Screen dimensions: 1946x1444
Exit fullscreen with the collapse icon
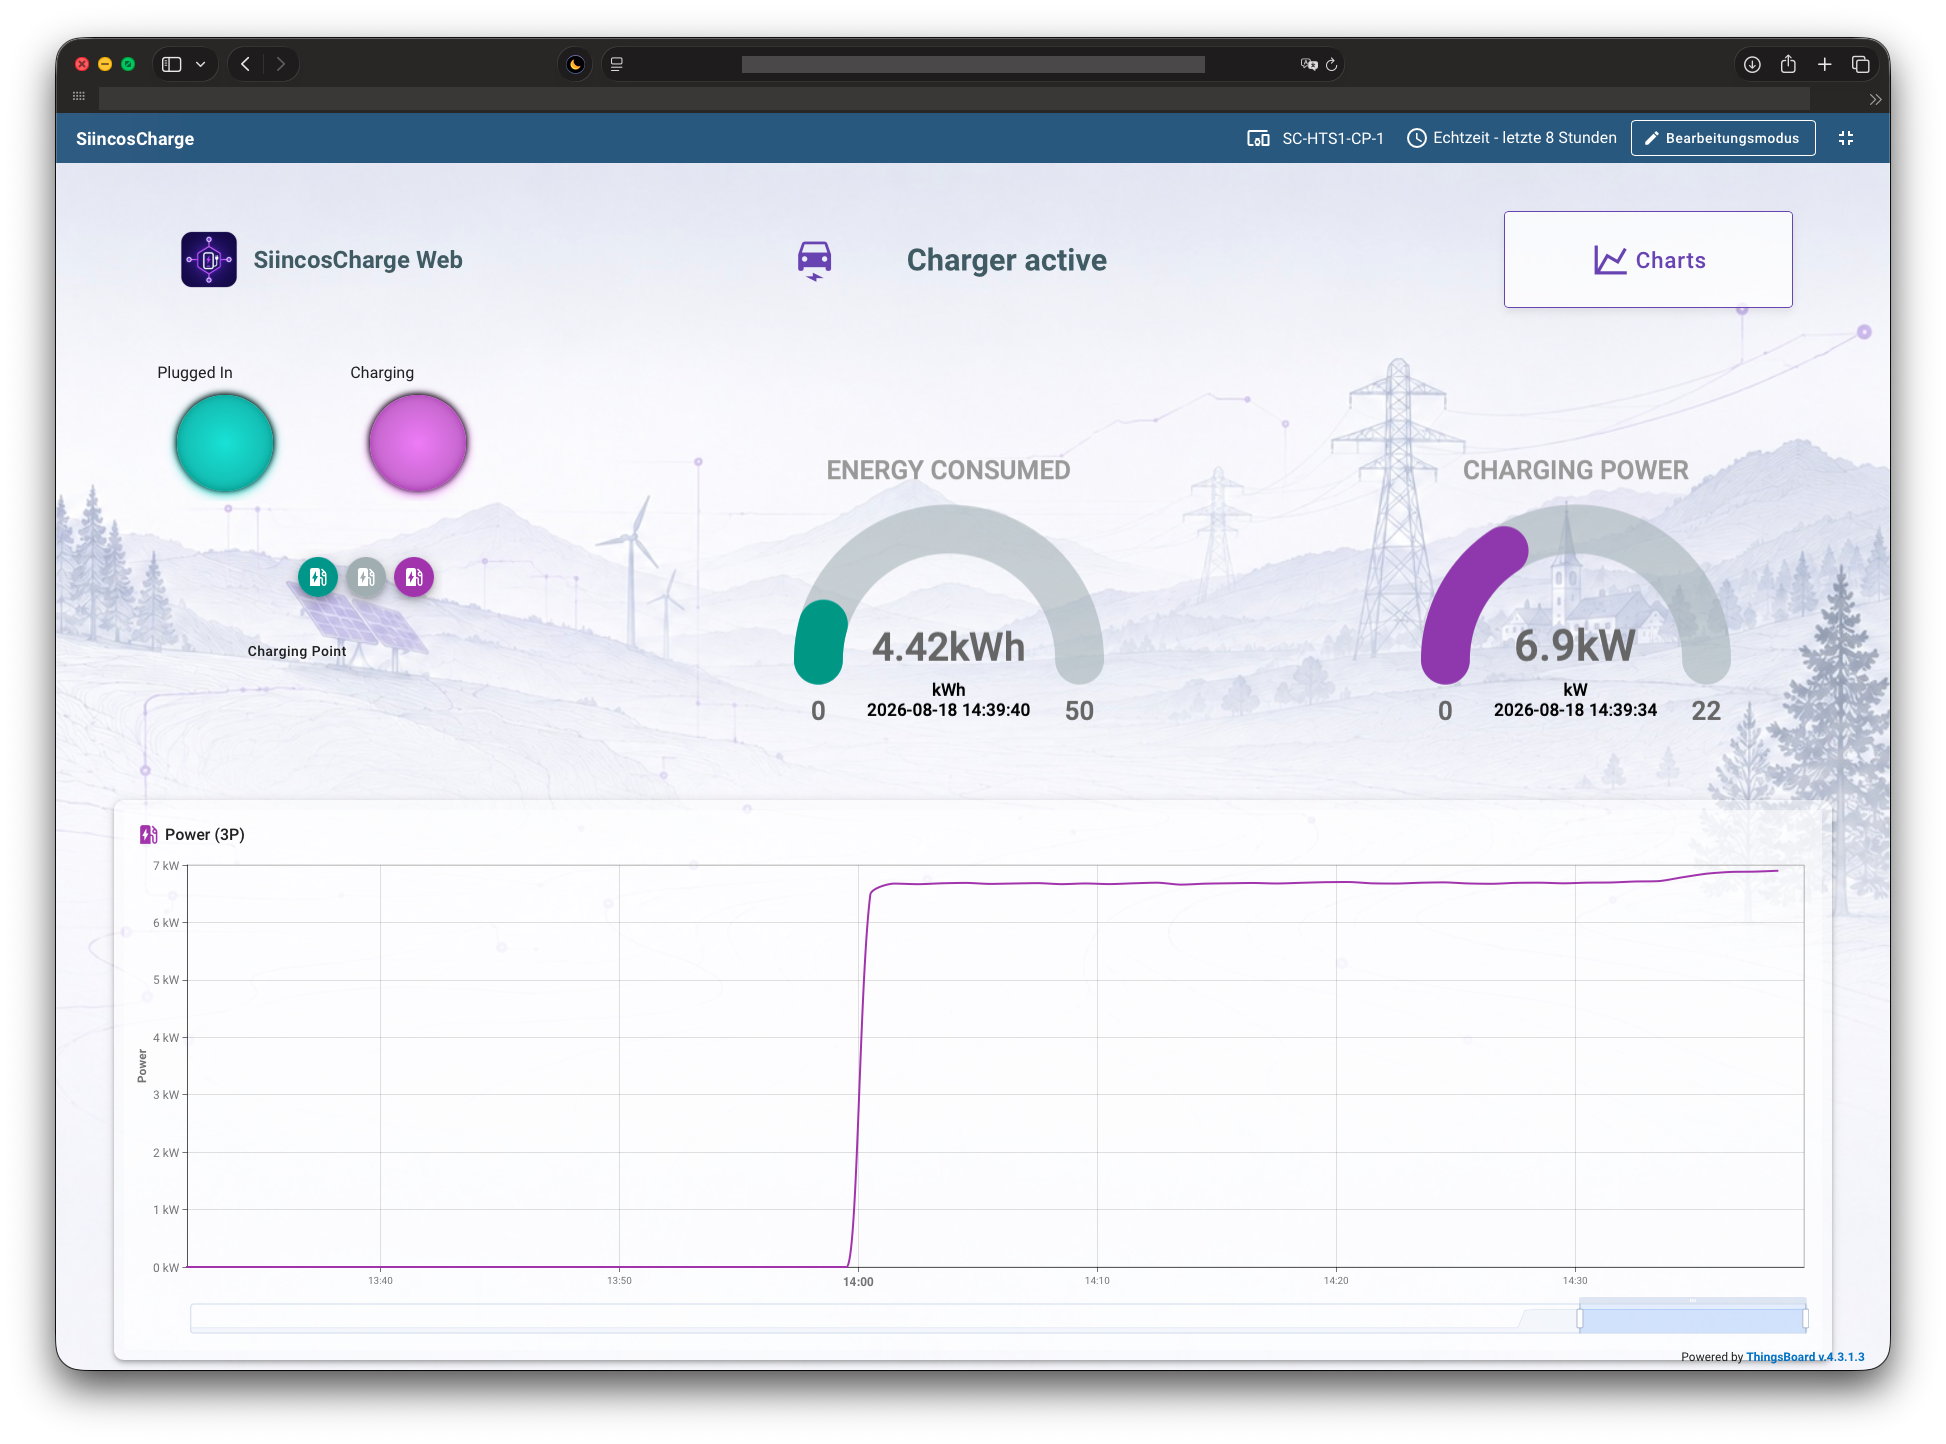click(1846, 138)
